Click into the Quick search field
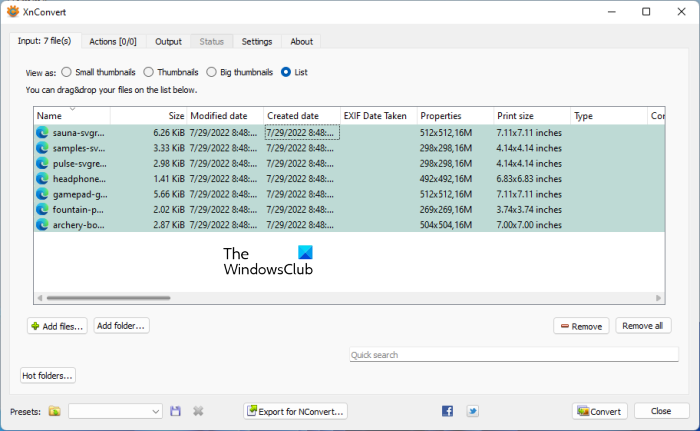700x431 pixels. coord(514,355)
